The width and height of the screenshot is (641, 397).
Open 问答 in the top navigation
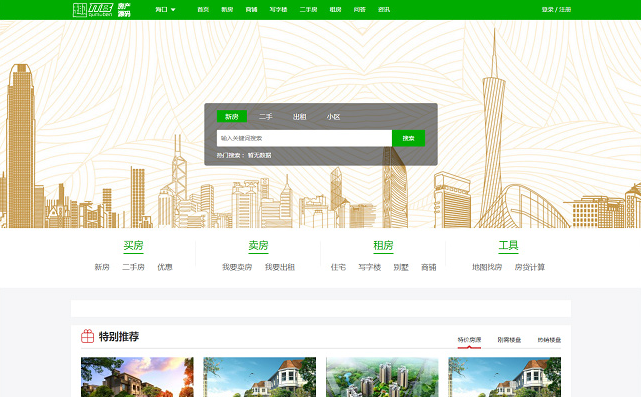[359, 9]
